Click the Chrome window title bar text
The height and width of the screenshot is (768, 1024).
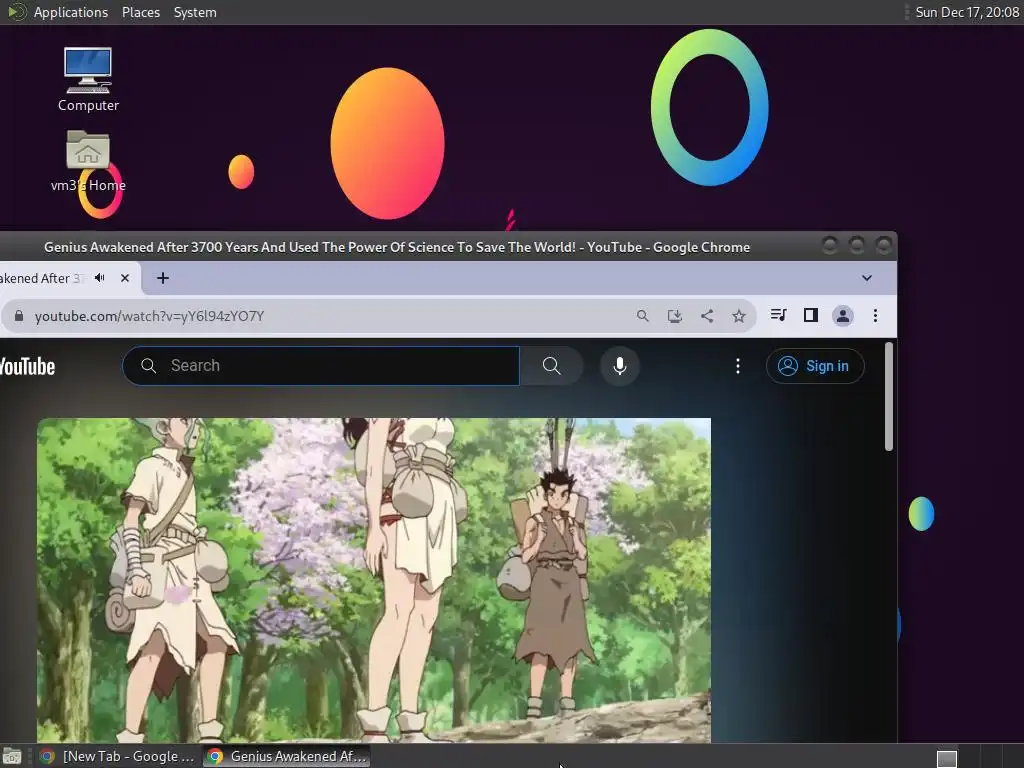(397, 248)
